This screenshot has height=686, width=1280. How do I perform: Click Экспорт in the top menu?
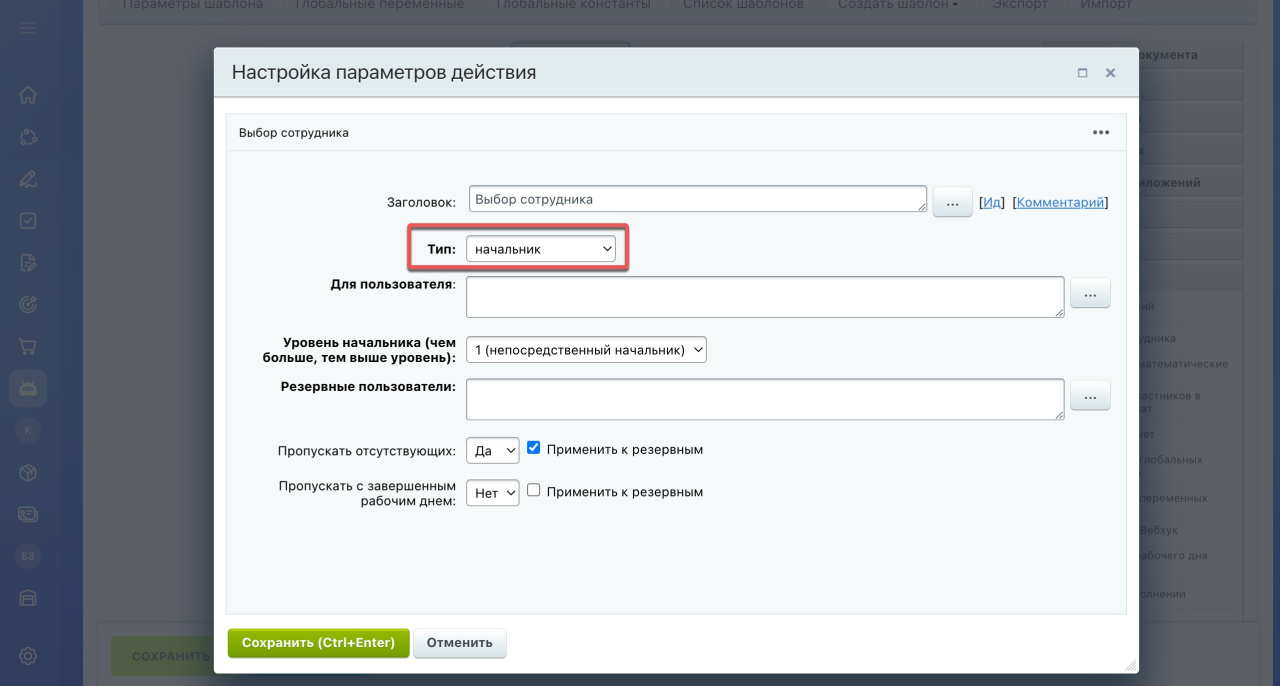tap(1020, 5)
